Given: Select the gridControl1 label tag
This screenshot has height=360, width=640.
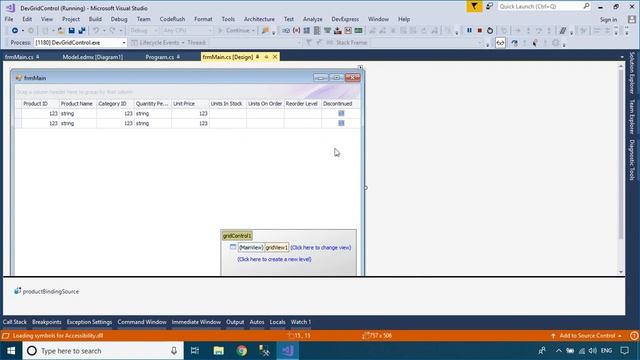Looking at the screenshot, I should pos(237,236).
